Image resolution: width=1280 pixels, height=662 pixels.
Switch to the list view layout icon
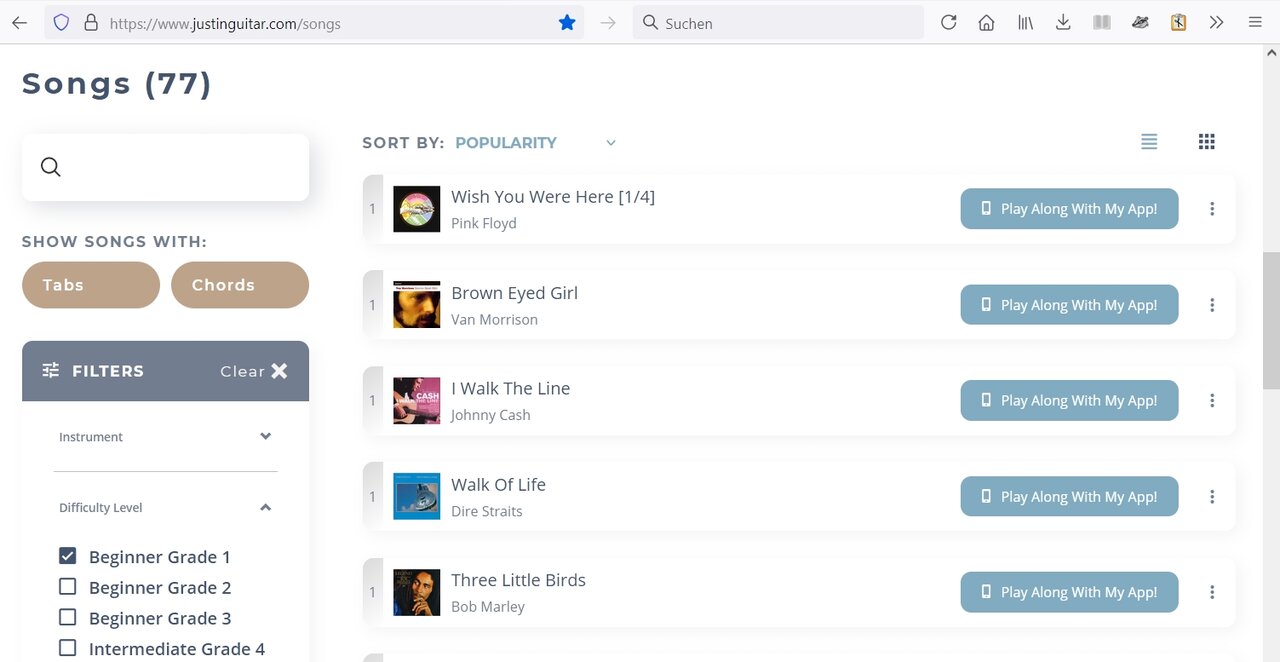tap(1149, 142)
